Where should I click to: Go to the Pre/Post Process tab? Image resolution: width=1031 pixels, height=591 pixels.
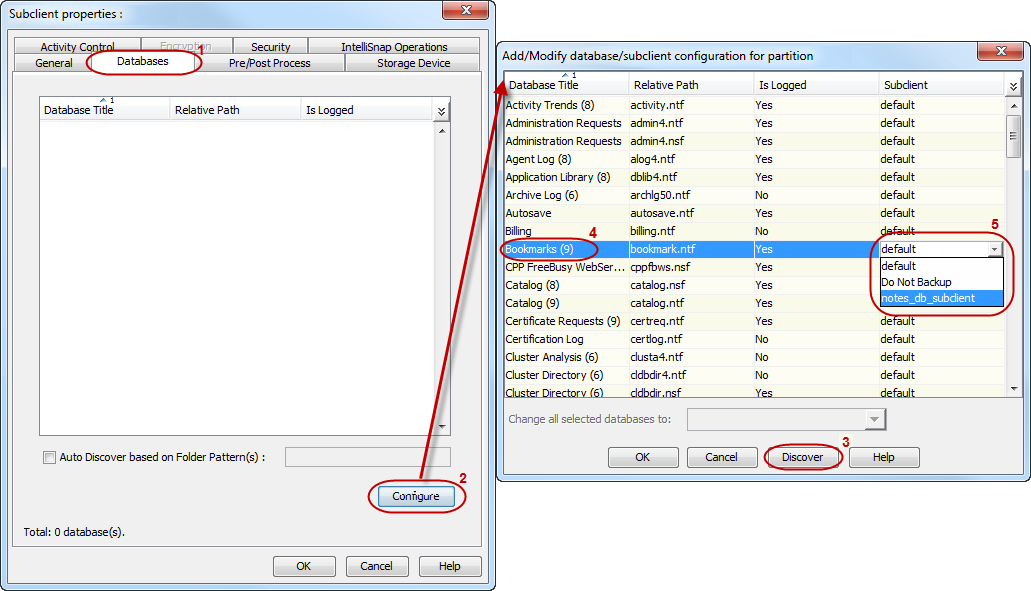click(x=269, y=63)
